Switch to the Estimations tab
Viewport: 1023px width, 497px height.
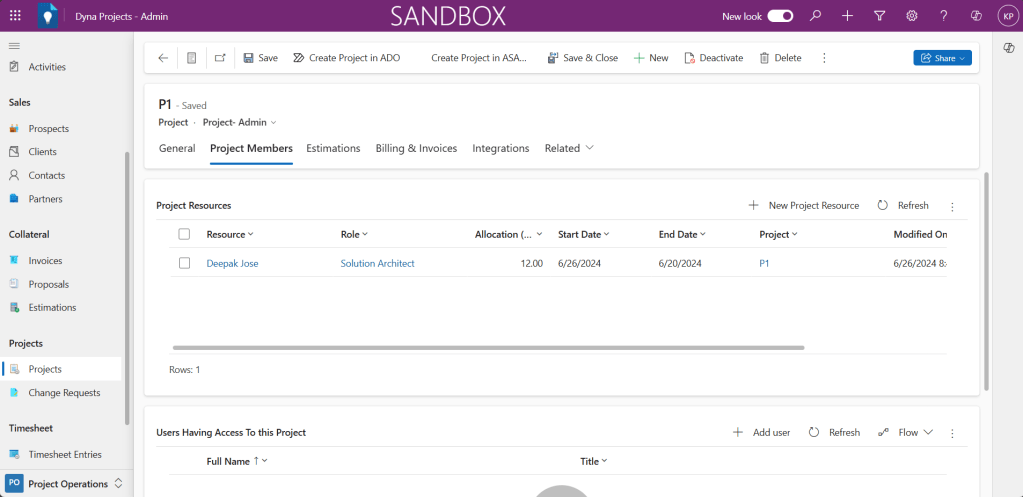(x=333, y=148)
